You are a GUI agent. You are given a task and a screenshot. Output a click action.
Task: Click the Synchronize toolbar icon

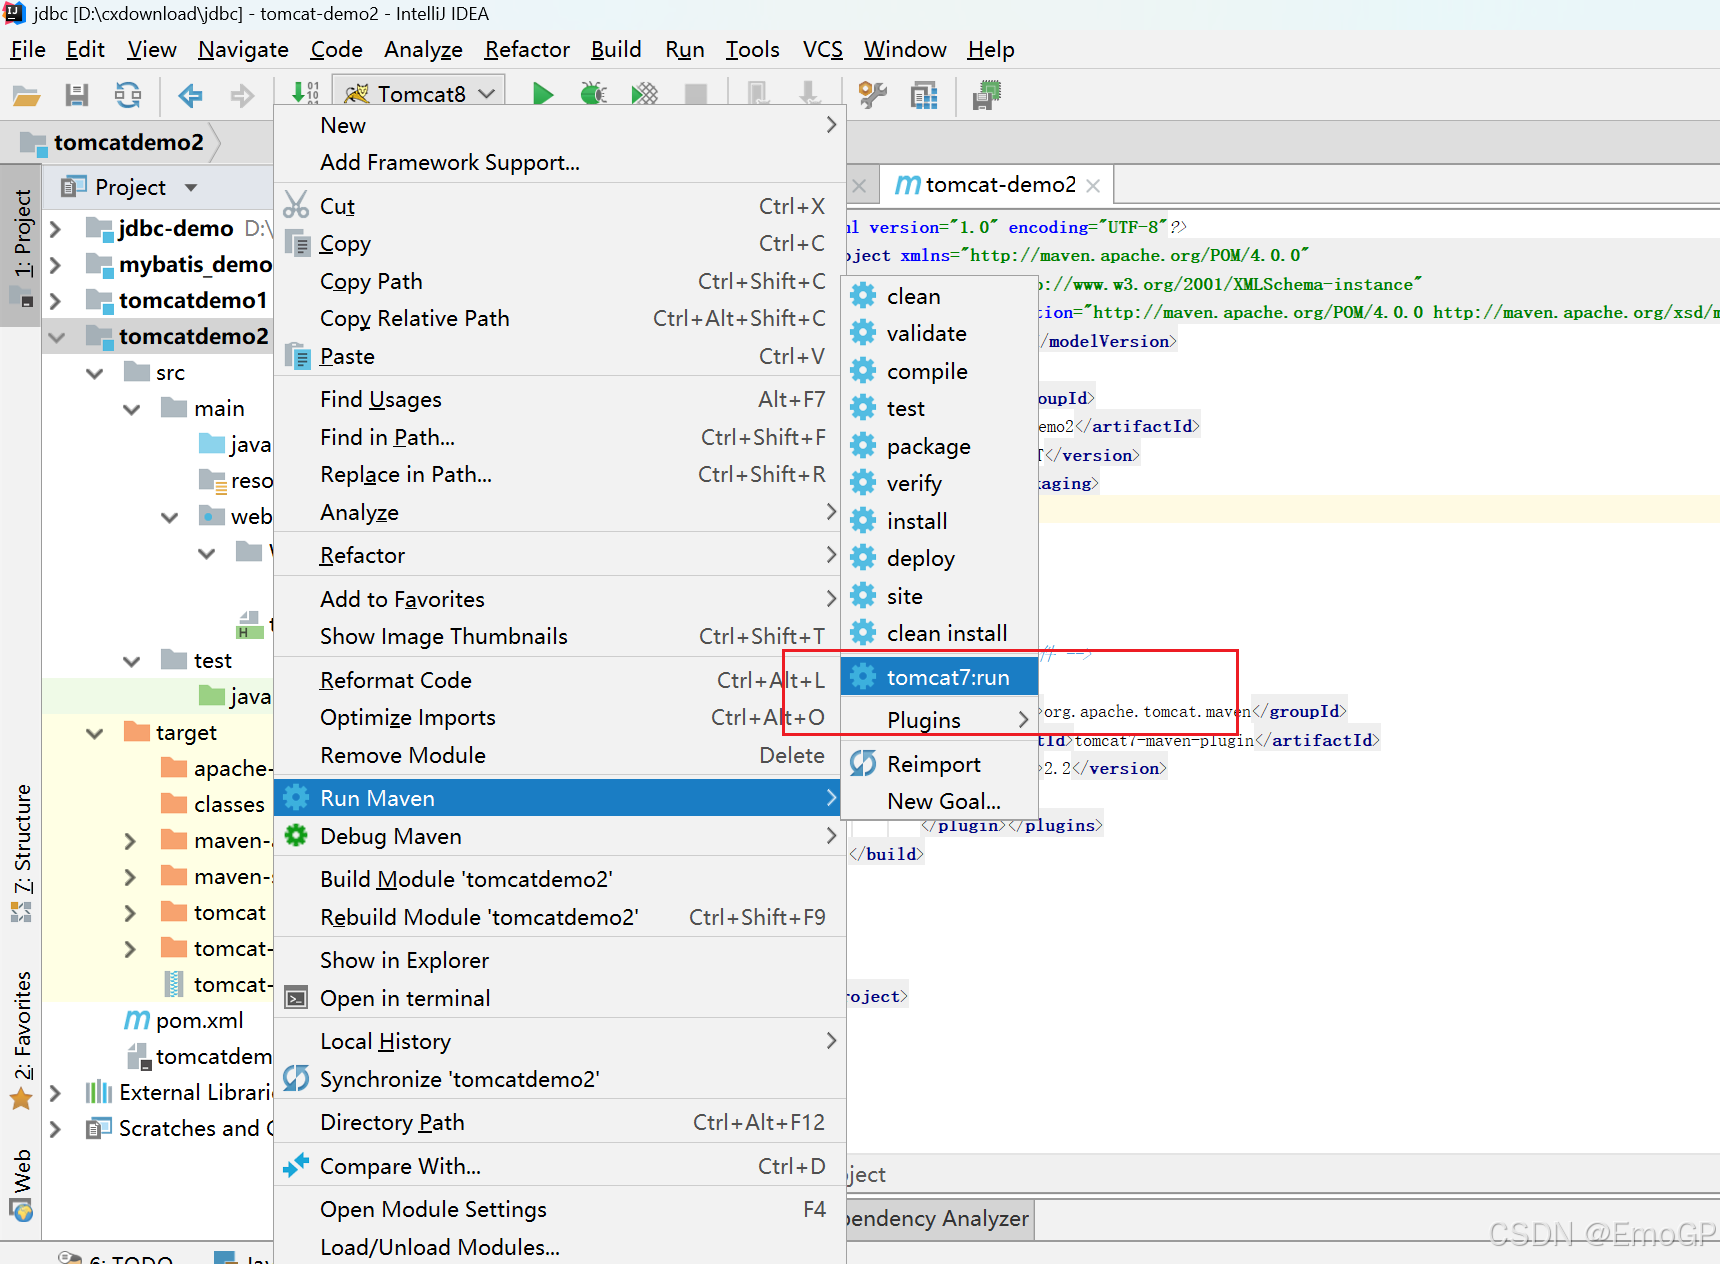click(x=128, y=95)
